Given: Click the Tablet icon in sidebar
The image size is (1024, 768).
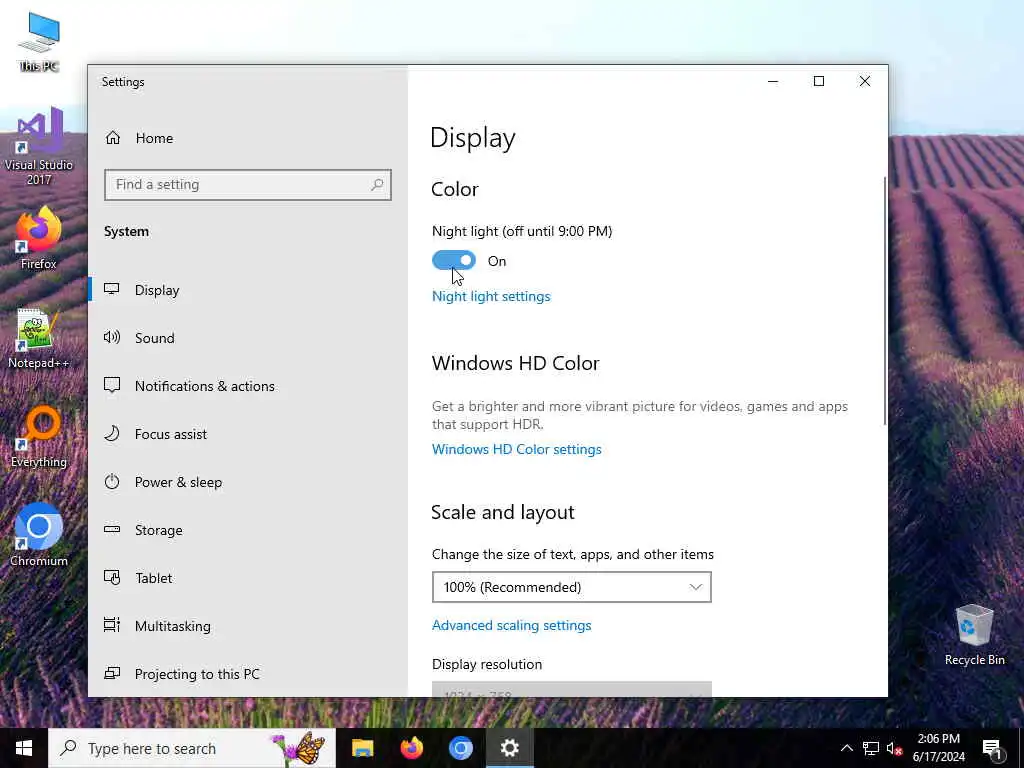Looking at the screenshot, I should pyautogui.click(x=112, y=577).
